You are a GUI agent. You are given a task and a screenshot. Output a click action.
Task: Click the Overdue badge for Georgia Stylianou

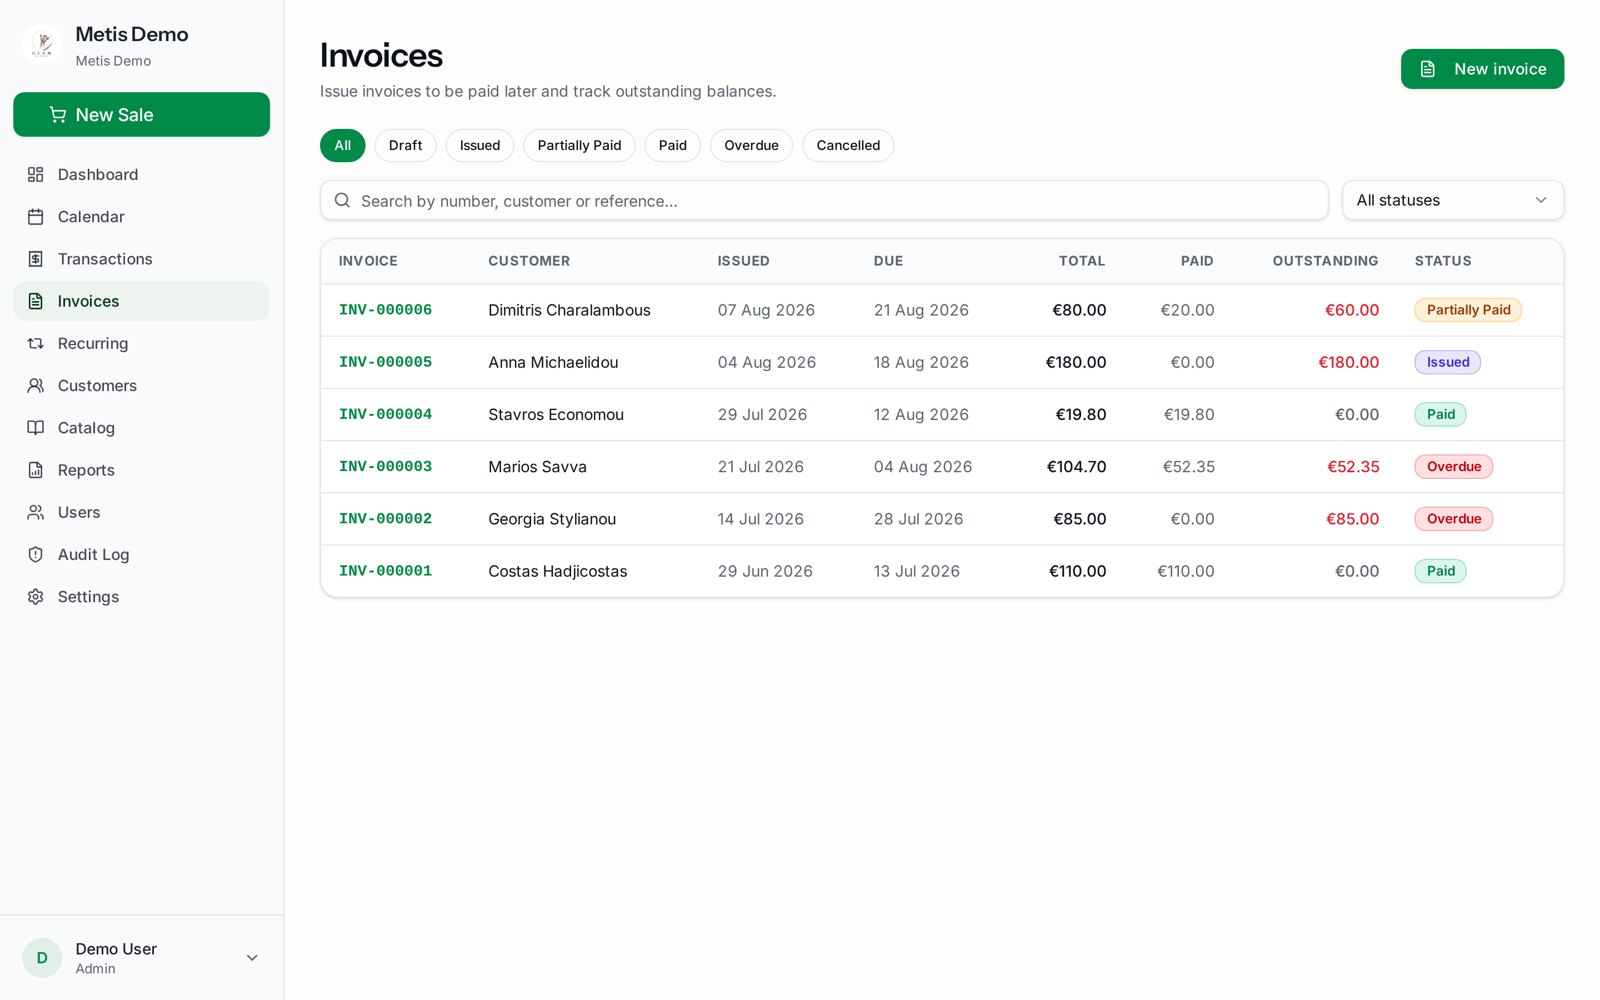(1453, 519)
